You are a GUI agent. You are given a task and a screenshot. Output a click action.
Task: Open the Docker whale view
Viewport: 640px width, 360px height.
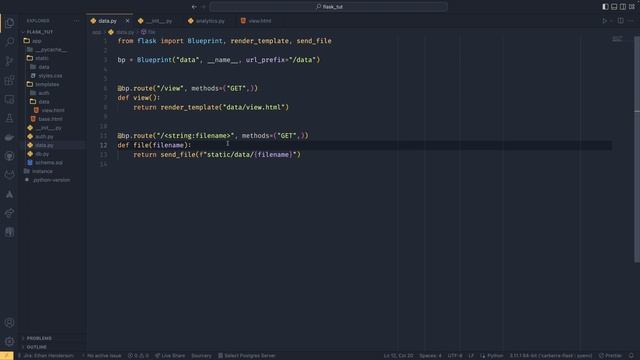[9, 138]
